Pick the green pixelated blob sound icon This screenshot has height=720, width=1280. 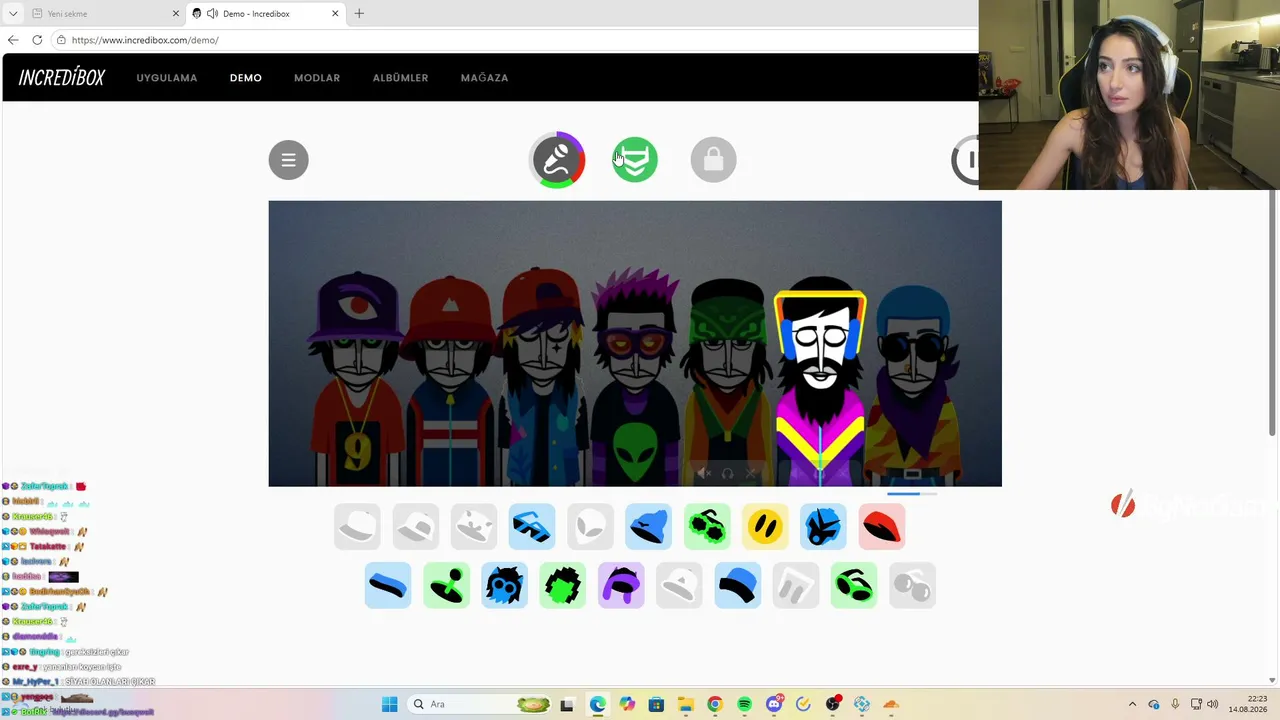pos(563,585)
